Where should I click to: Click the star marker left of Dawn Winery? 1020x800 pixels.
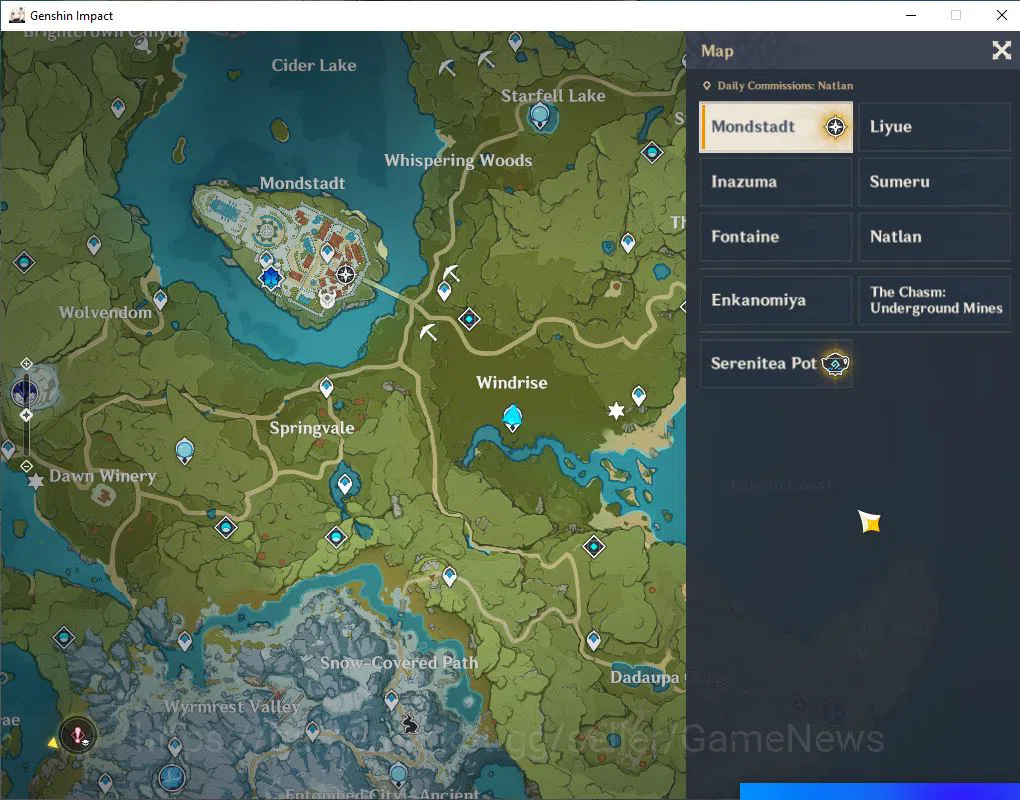[36, 481]
